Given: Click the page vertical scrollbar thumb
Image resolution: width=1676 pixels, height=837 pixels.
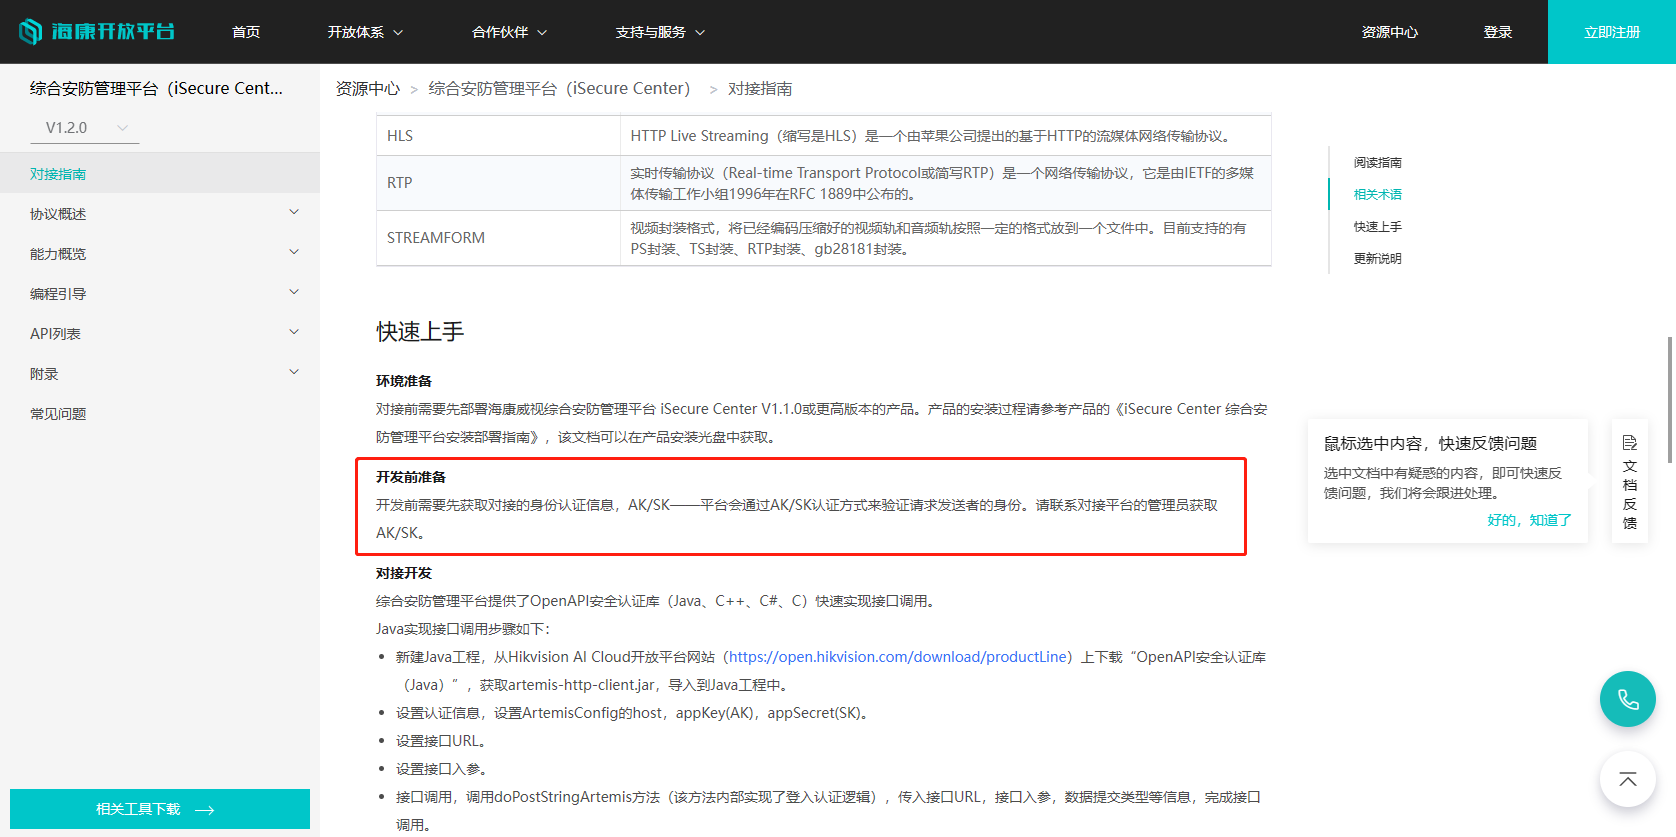Looking at the screenshot, I should tap(1670, 400).
